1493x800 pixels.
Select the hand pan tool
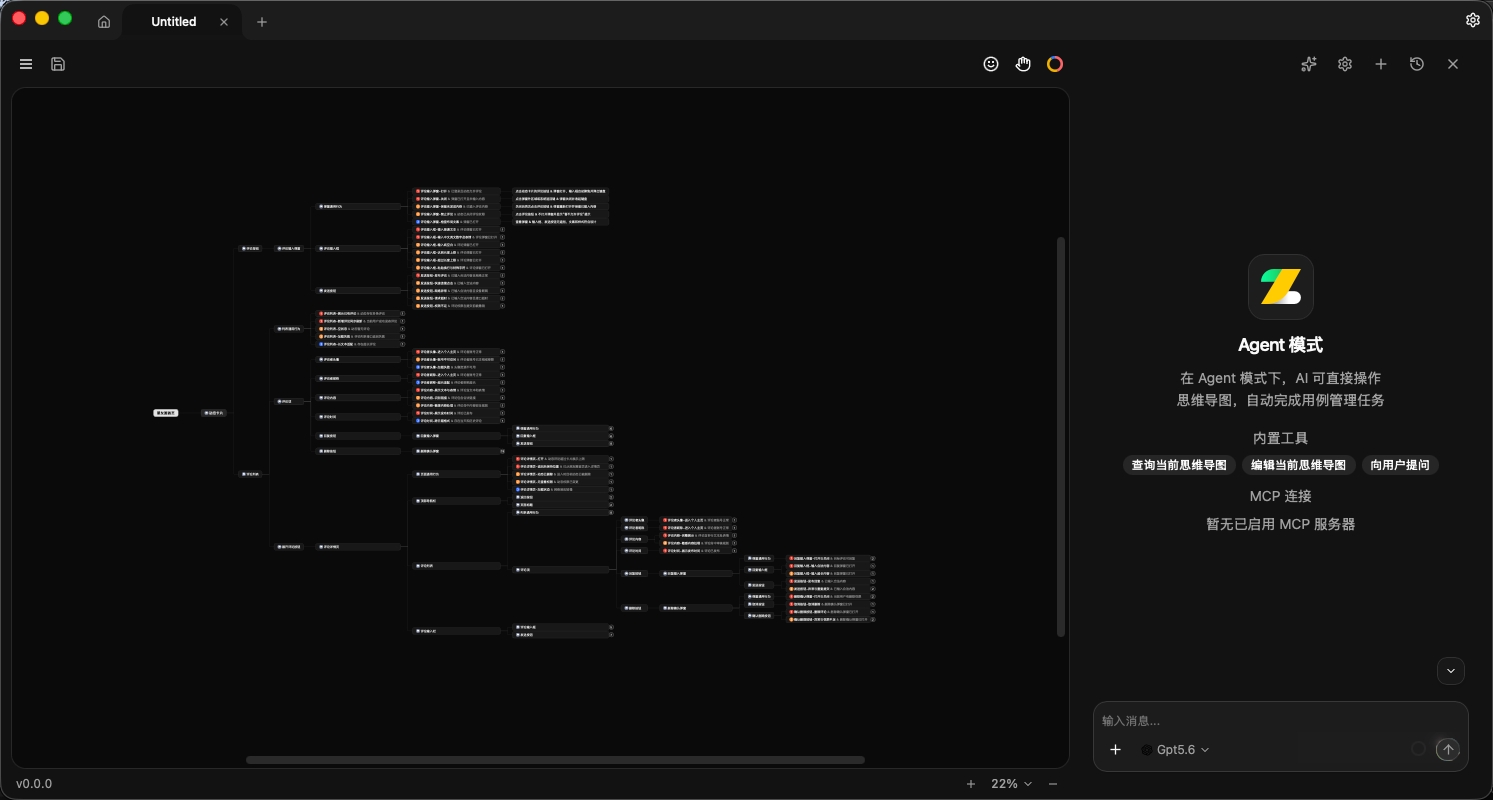pyautogui.click(x=1023, y=64)
